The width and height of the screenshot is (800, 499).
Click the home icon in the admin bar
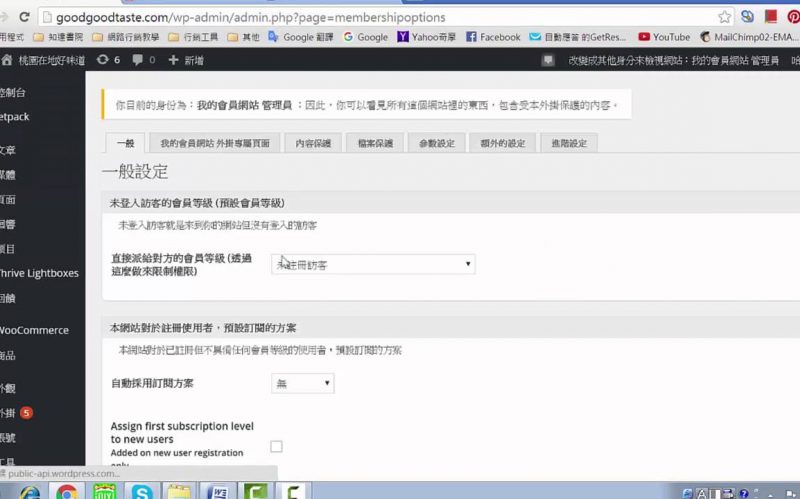8,60
